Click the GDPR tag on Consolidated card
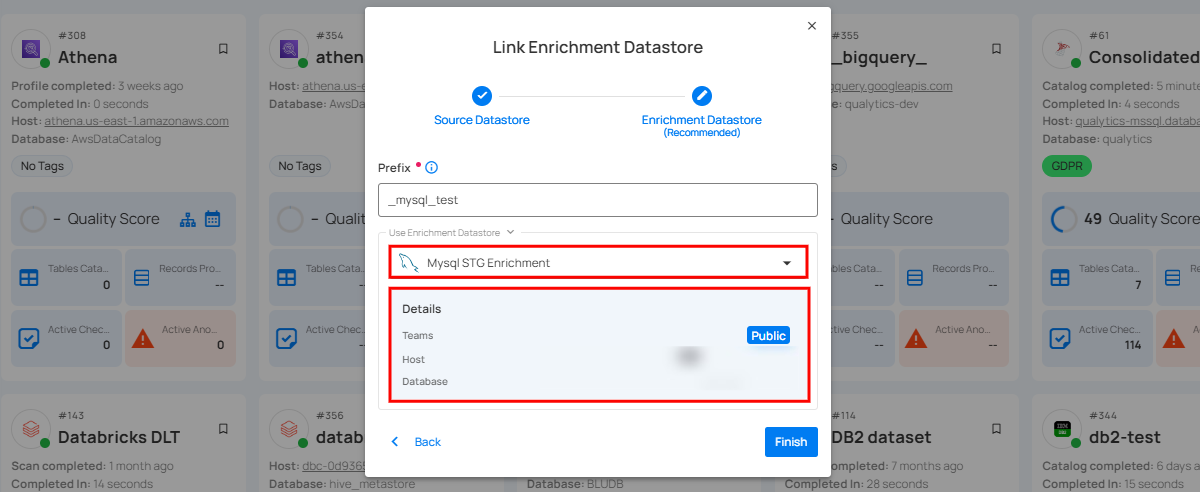Screen dimensions: 1200x492 (x=1067, y=166)
